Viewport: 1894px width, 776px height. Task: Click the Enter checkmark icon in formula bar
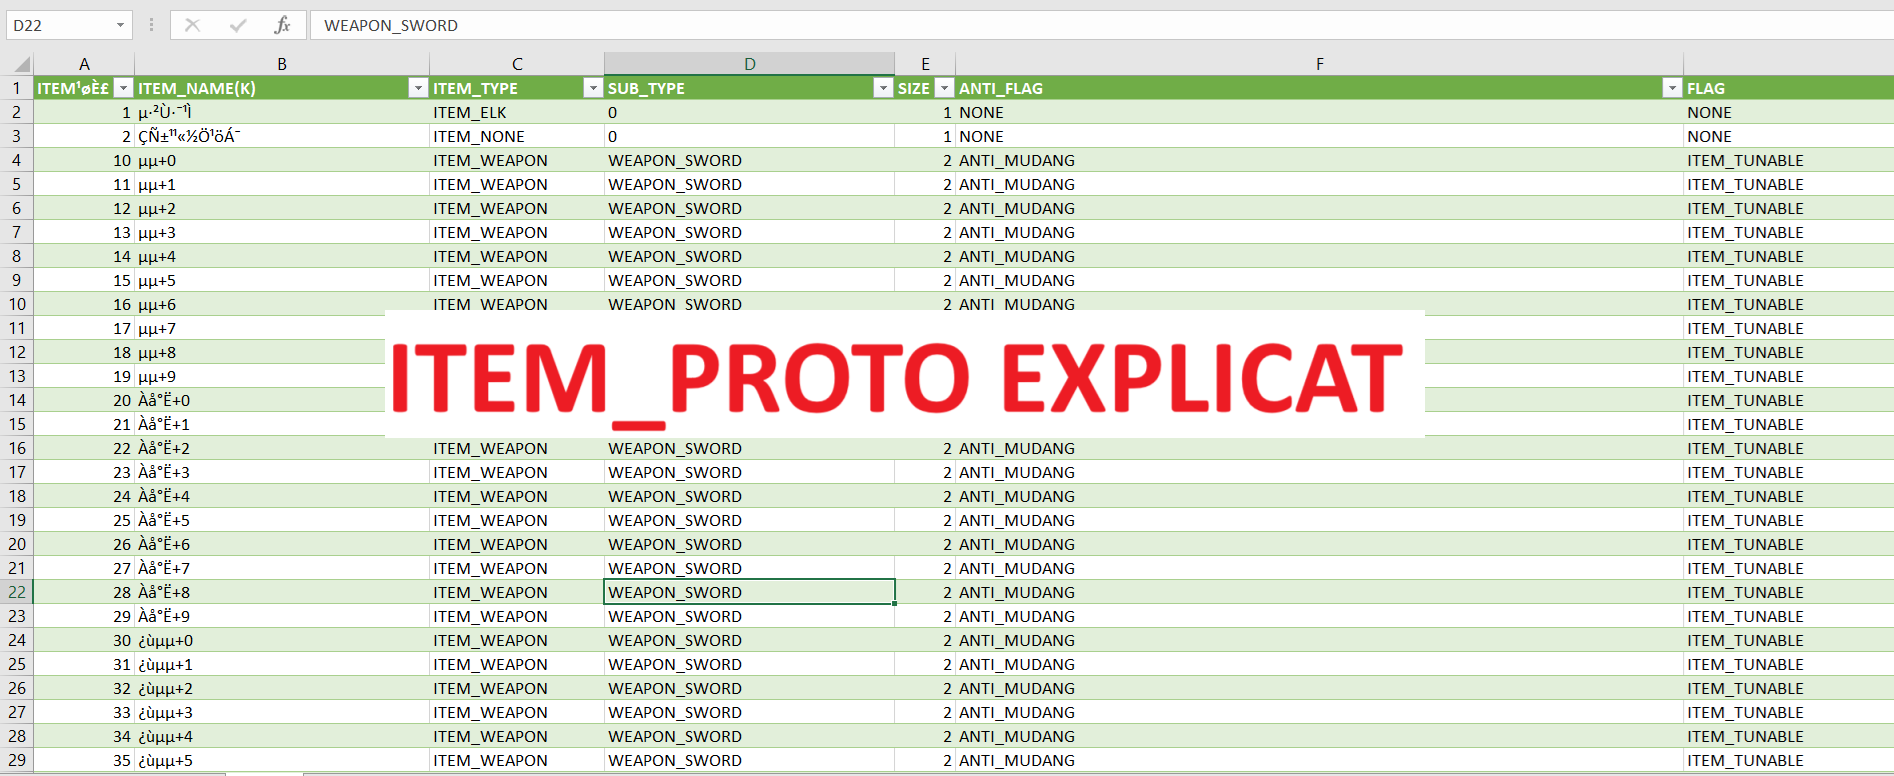click(238, 25)
